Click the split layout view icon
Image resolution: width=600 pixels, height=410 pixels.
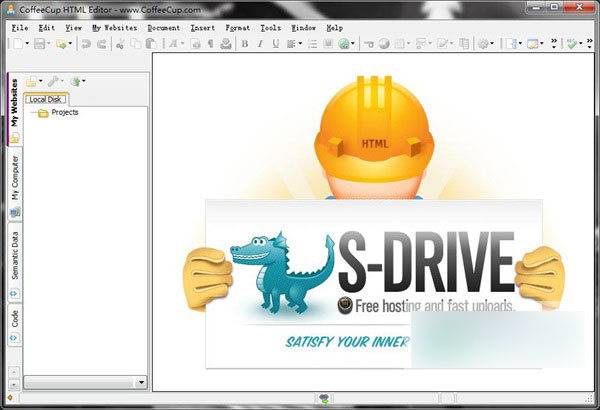512,44
